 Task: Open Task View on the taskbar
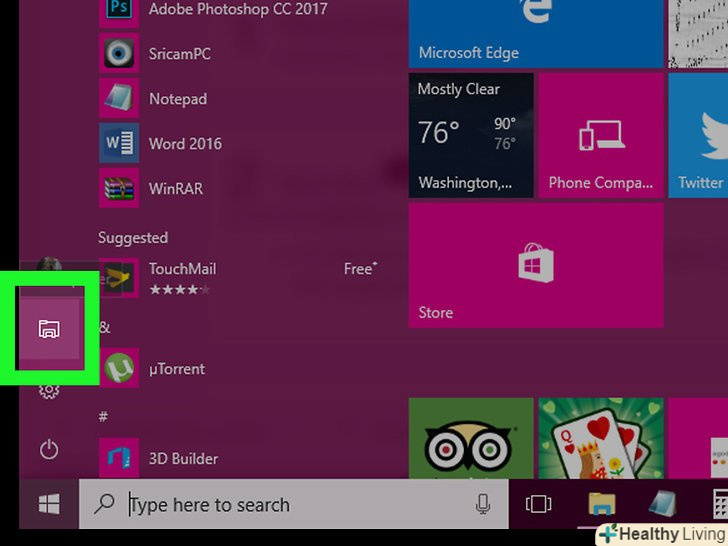538,504
